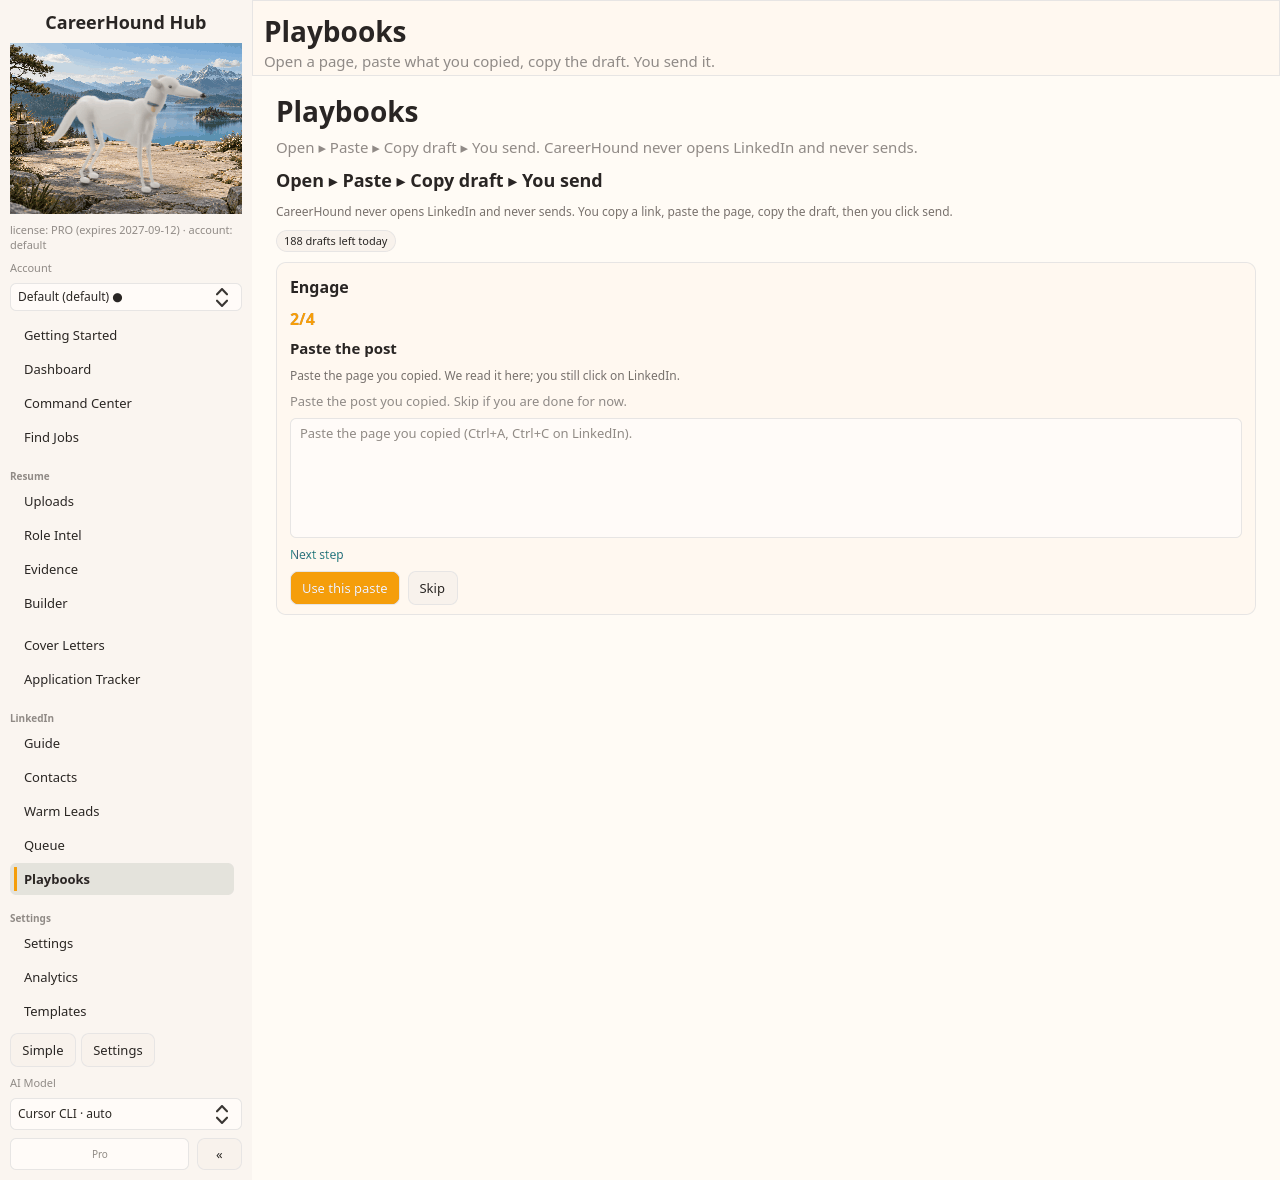Go to Templates
1280x1180 pixels.
click(122, 1011)
